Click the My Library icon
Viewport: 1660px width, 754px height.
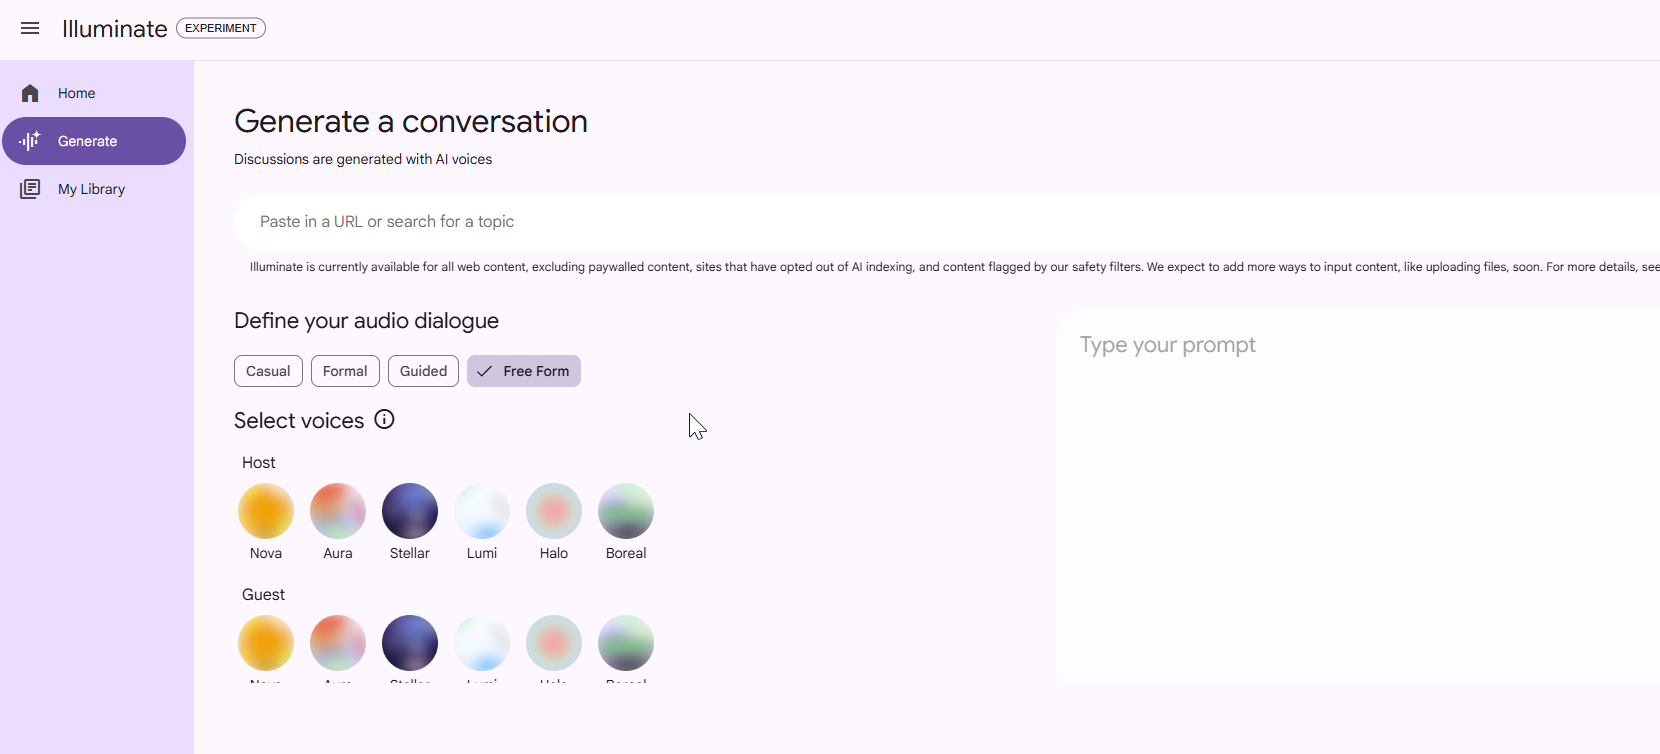[30, 189]
